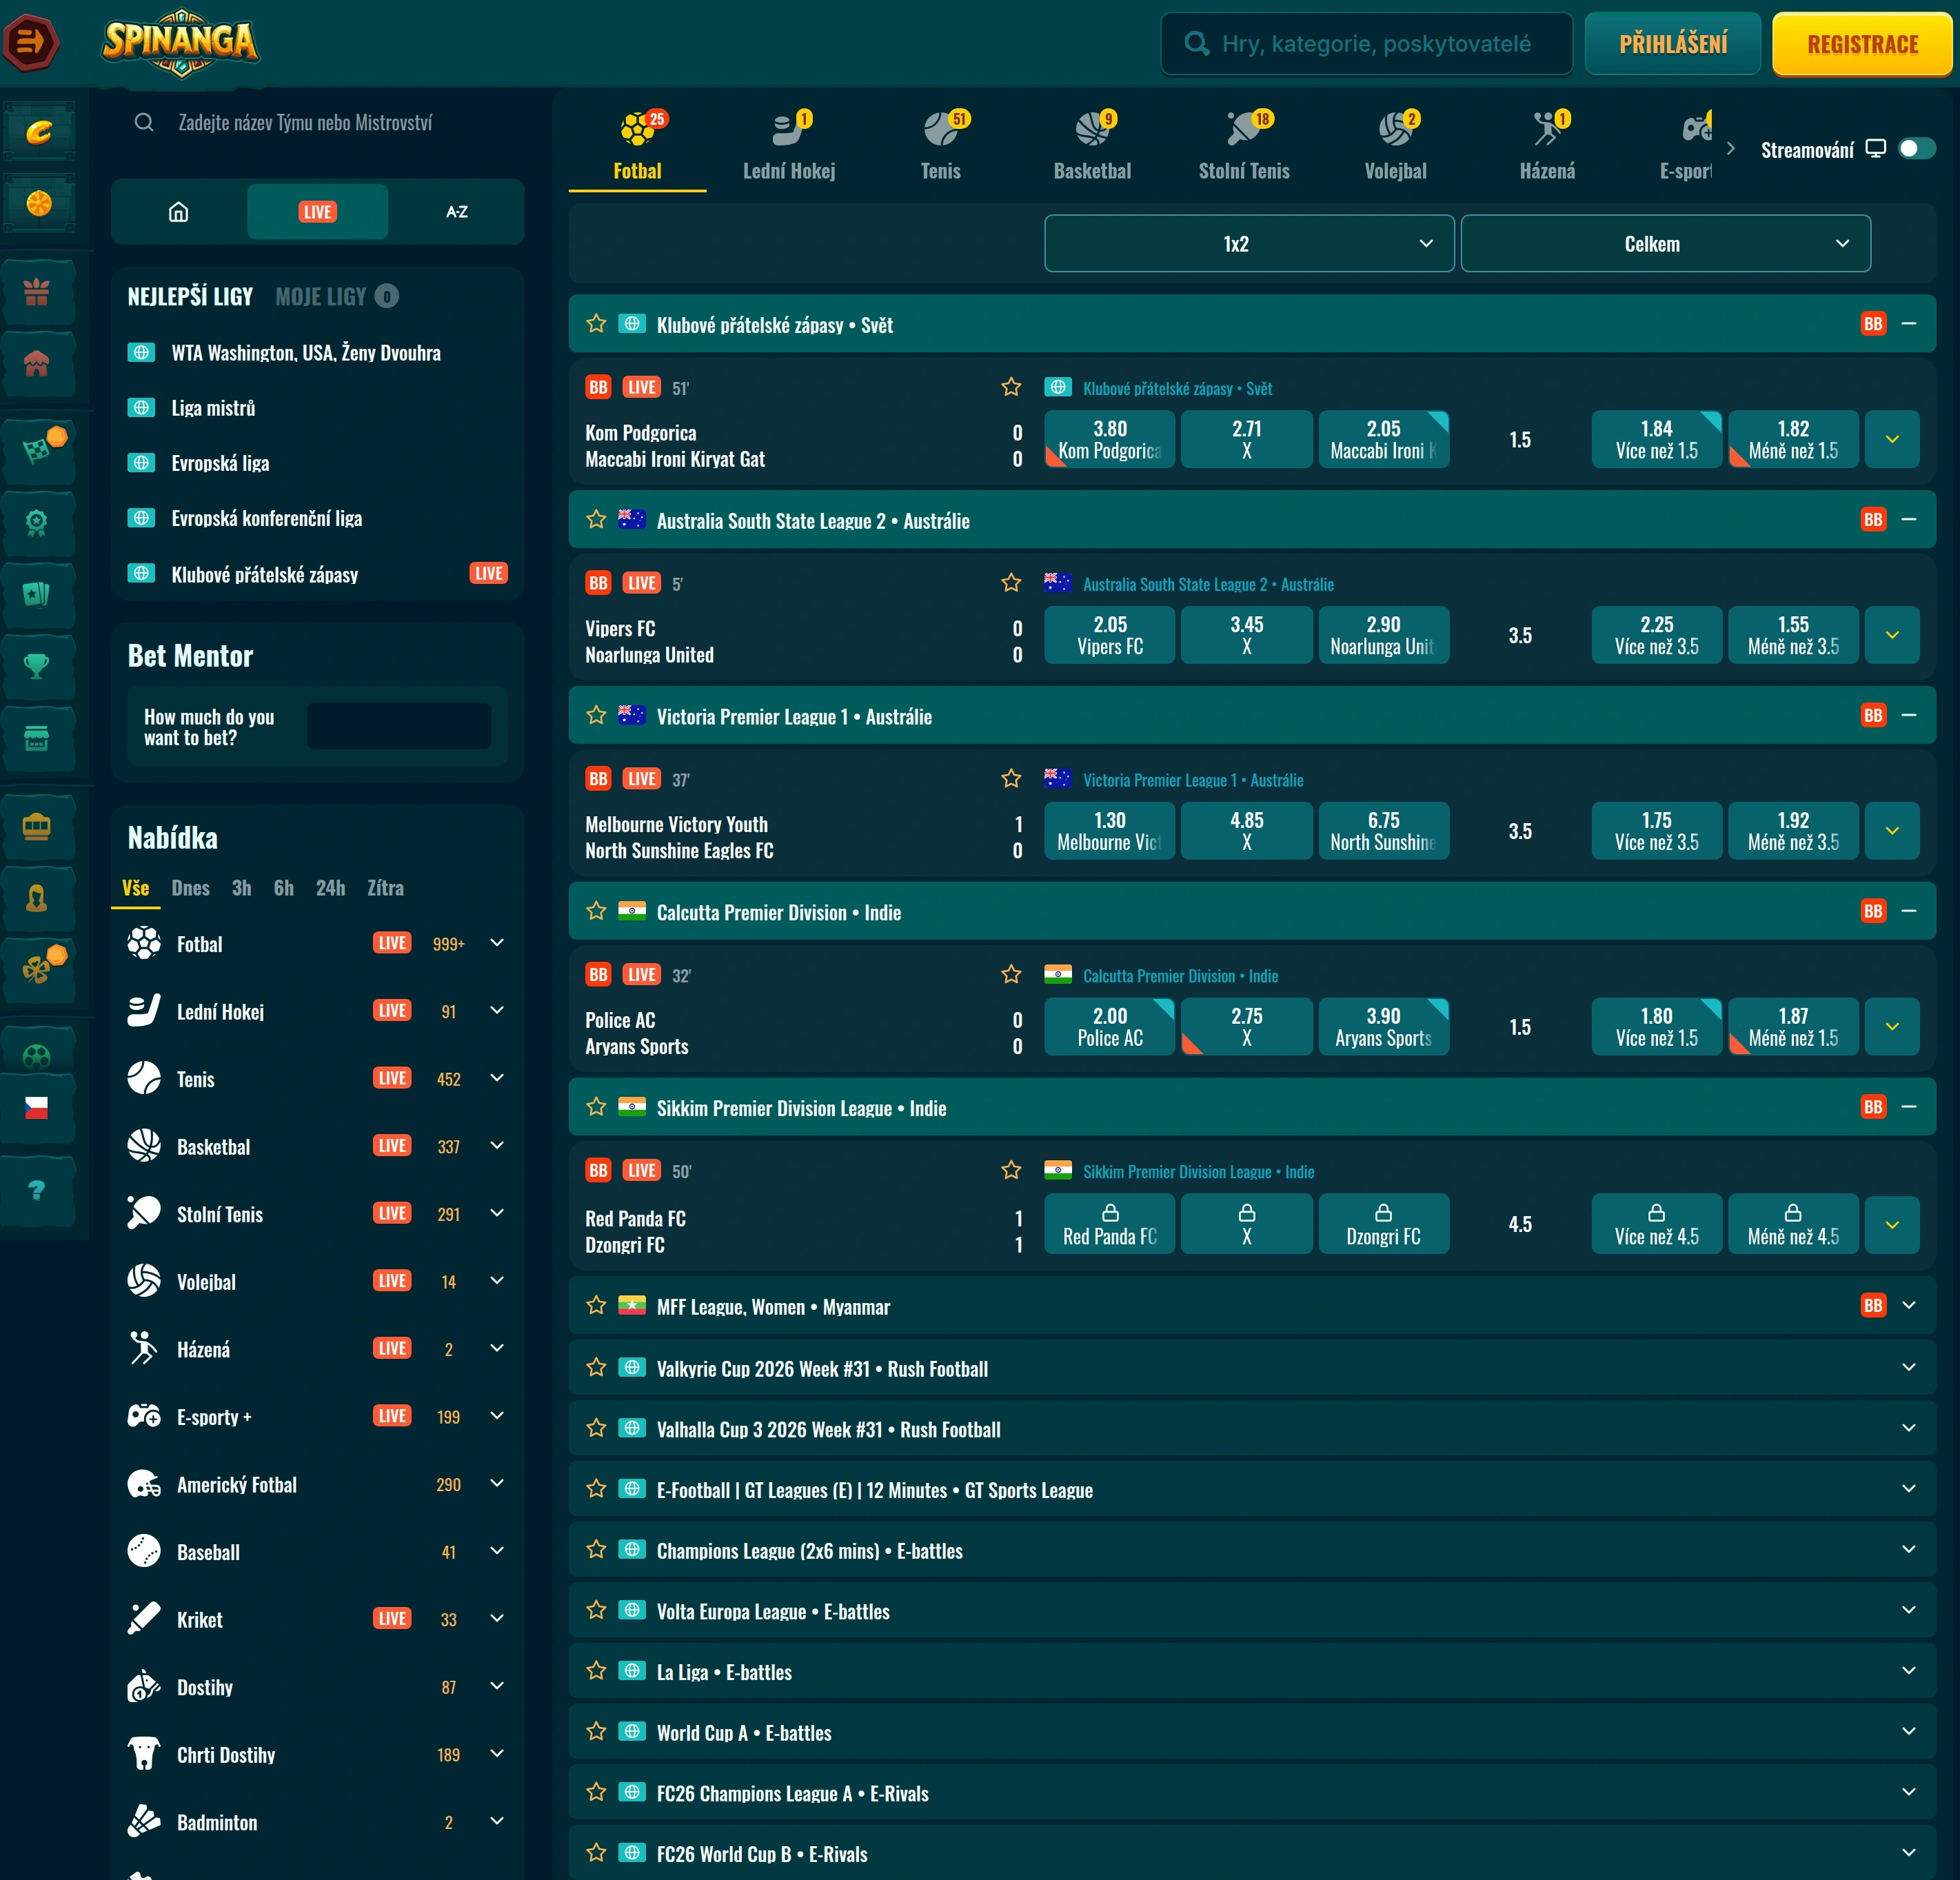Viewport: 1960px width, 1880px height.
Task: Switch to the A-Z listing view
Action: coord(456,212)
